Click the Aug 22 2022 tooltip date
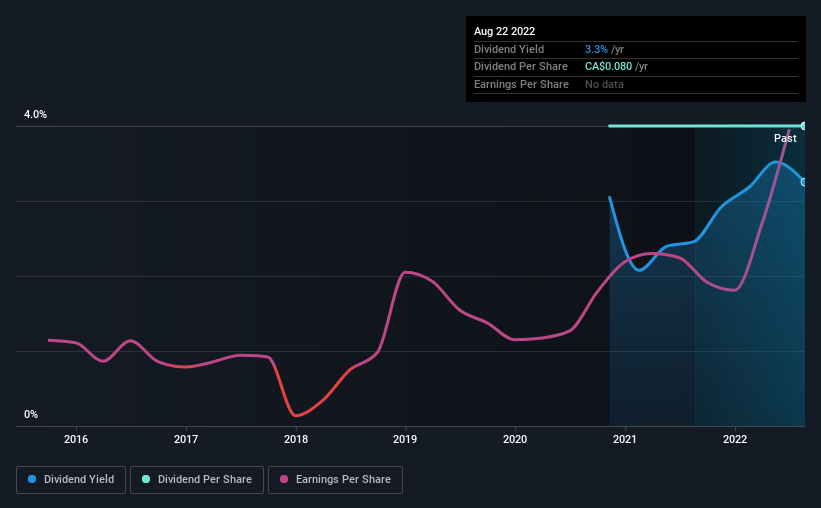This screenshot has width=821, height=508. (x=504, y=31)
